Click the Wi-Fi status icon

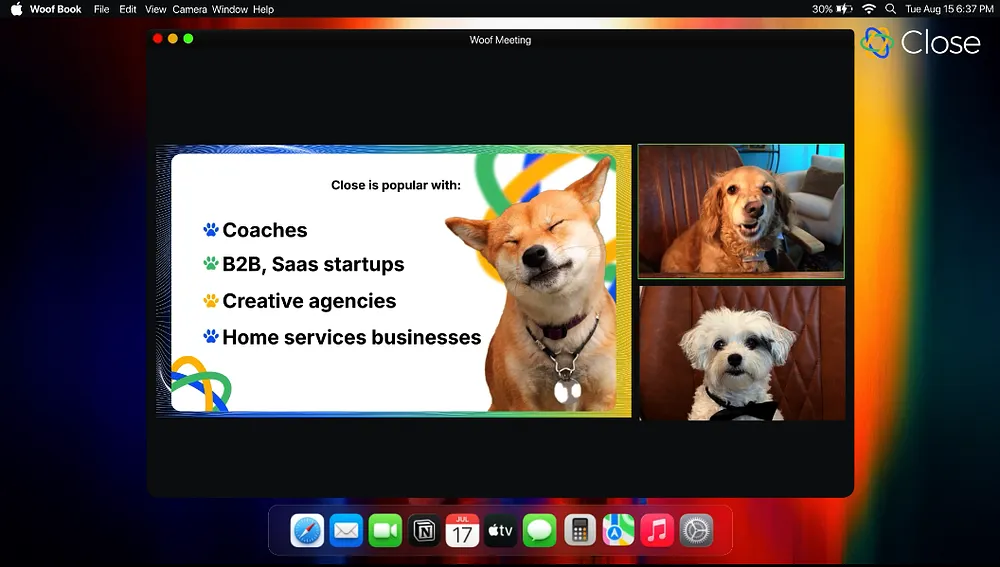869,9
